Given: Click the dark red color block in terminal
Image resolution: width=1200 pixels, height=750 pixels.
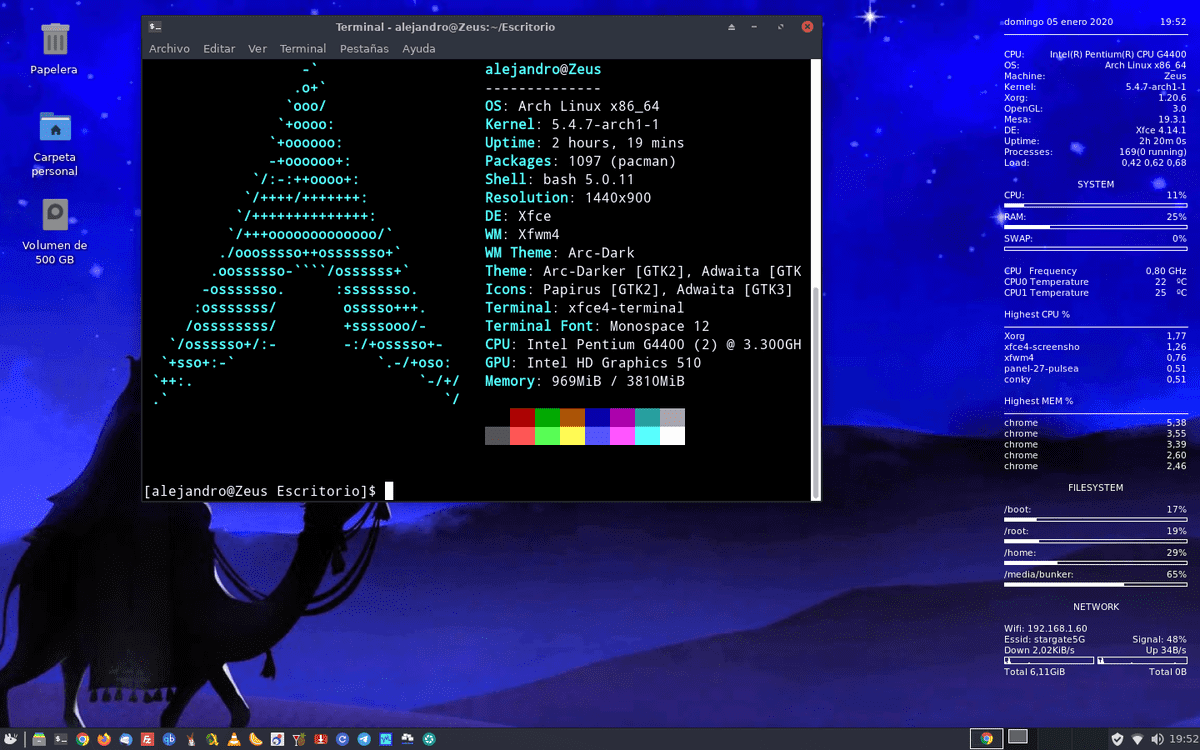Looking at the screenshot, I should pyautogui.click(x=522, y=417).
